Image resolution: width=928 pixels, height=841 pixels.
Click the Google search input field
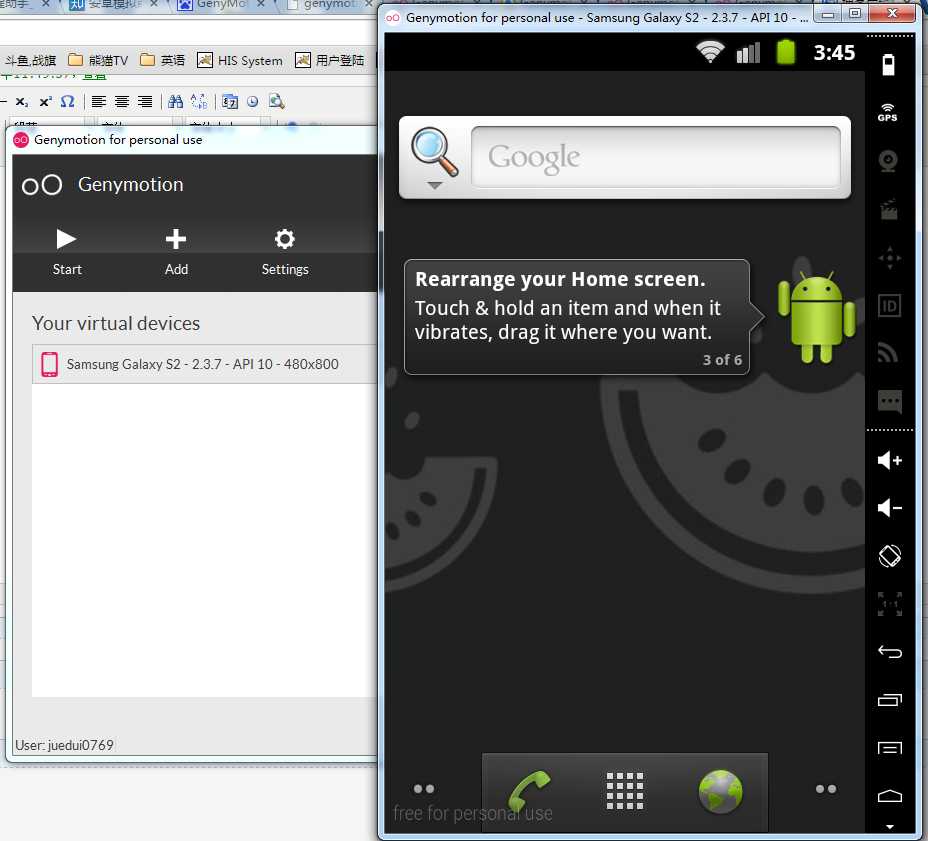pos(656,157)
